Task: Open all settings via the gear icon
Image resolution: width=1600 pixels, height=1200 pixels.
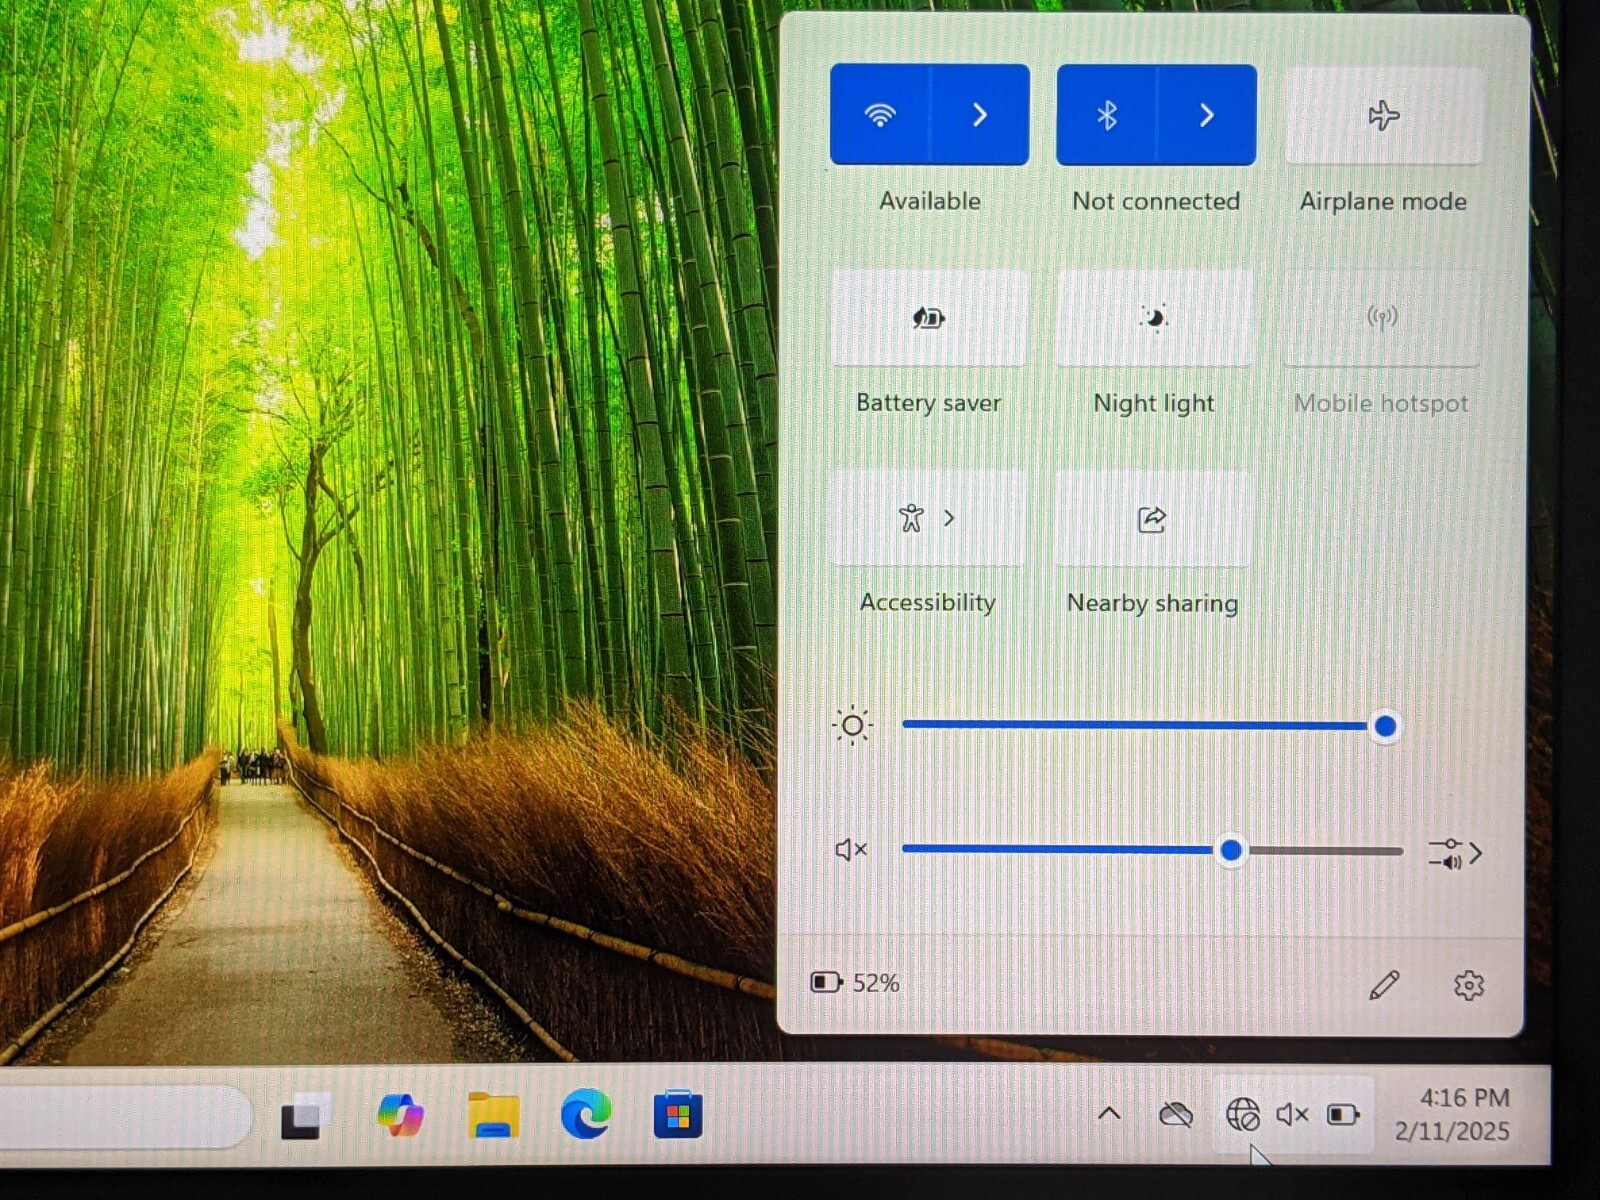Action: click(1468, 985)
